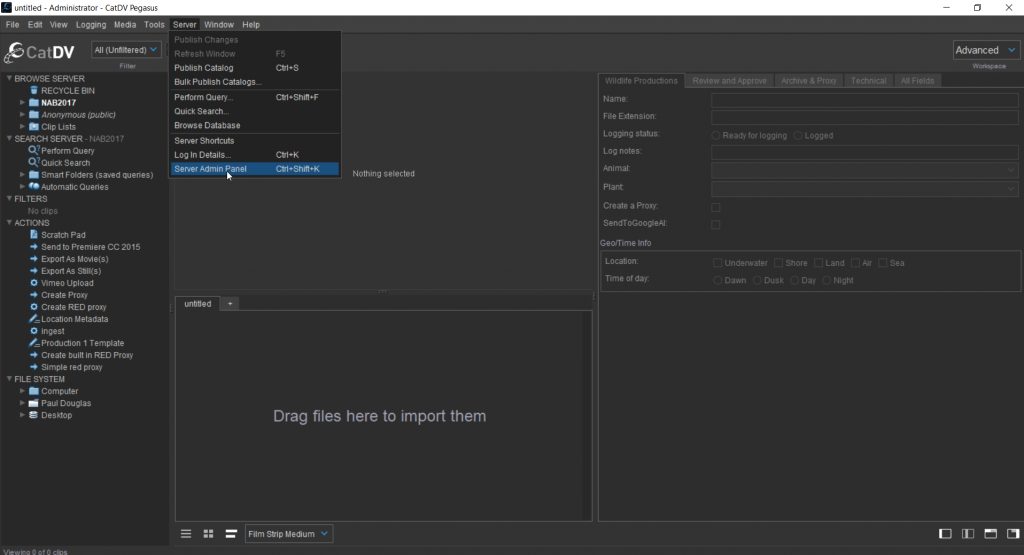
Task: Choose Bulk Publish Catalogs... from the Server menu
Action: (255, 82)
